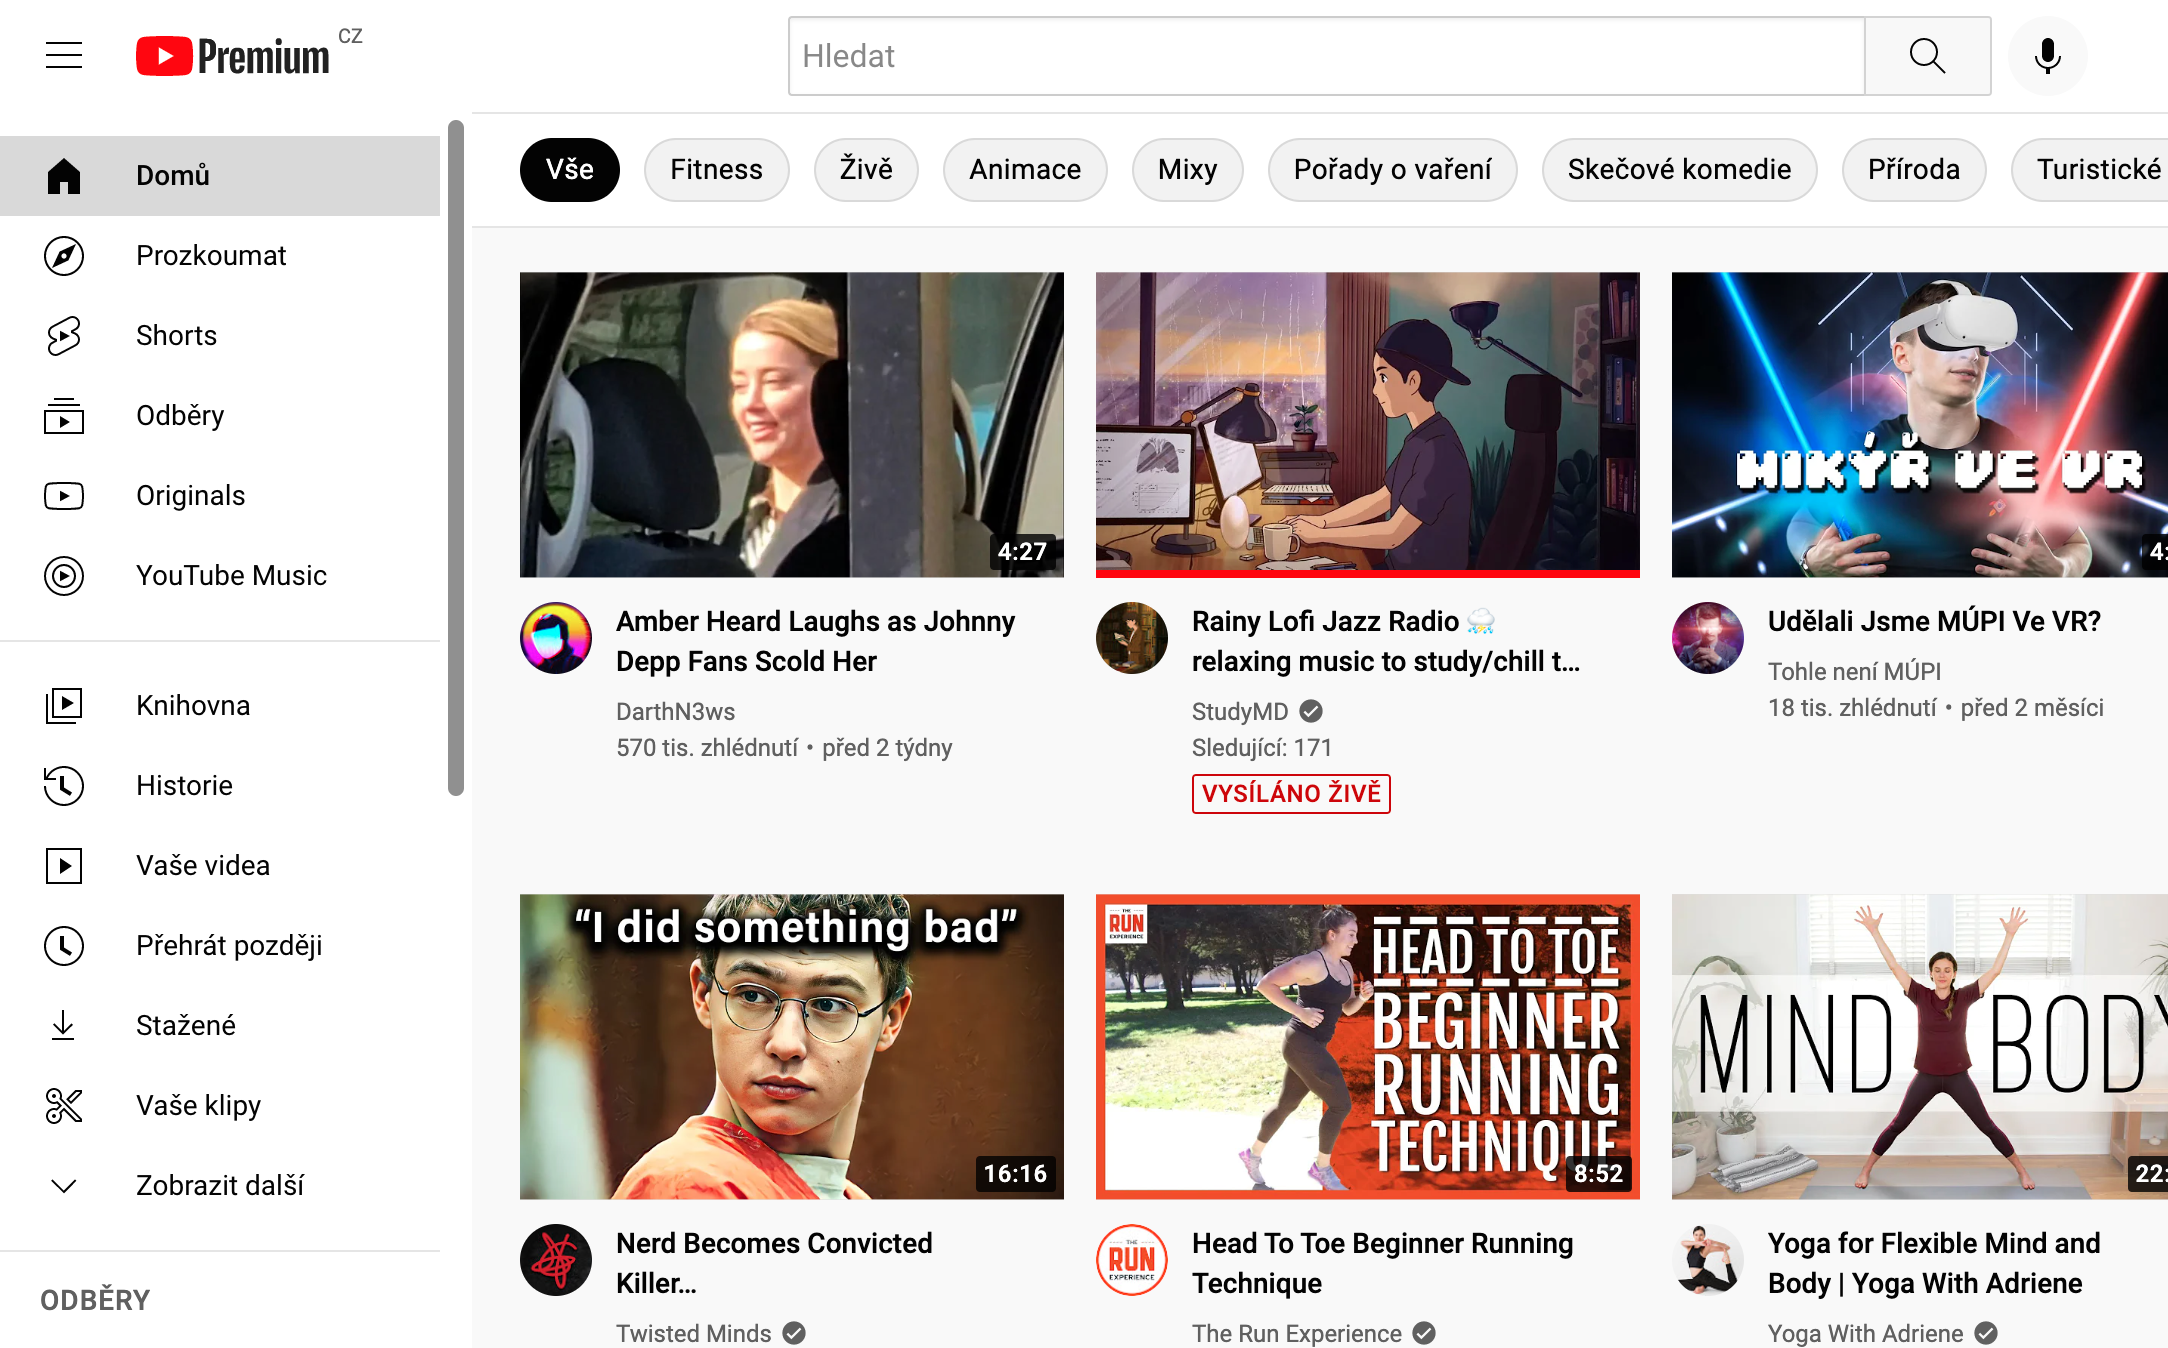Open Amber Heard video thumbnail
Screen dimensions: 2168x1348
[x=791, y=424]
